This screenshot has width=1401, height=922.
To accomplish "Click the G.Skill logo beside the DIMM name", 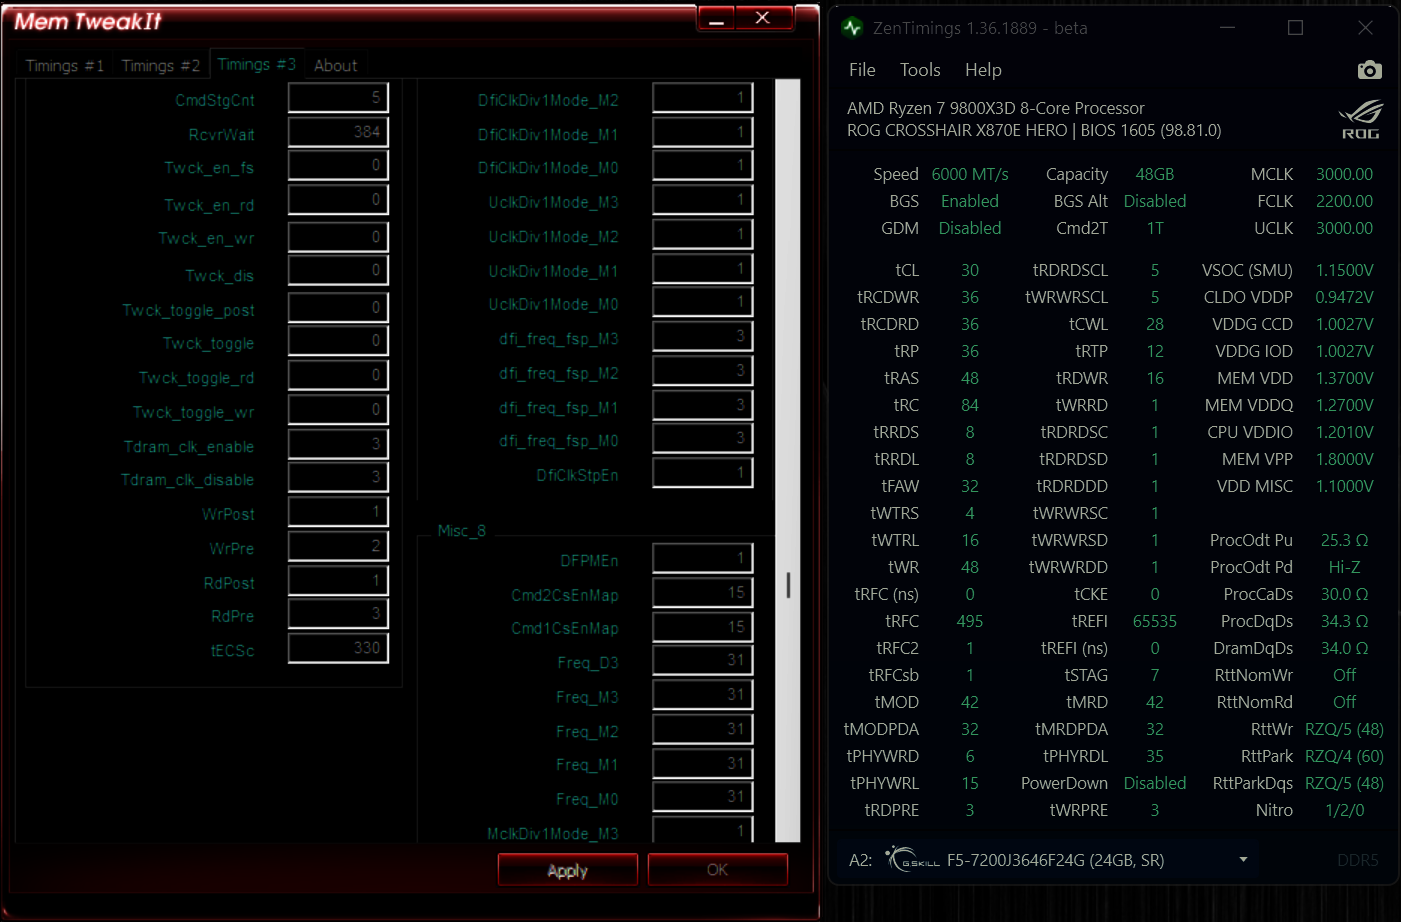I will pyautogui.click(x=912, y=858).
